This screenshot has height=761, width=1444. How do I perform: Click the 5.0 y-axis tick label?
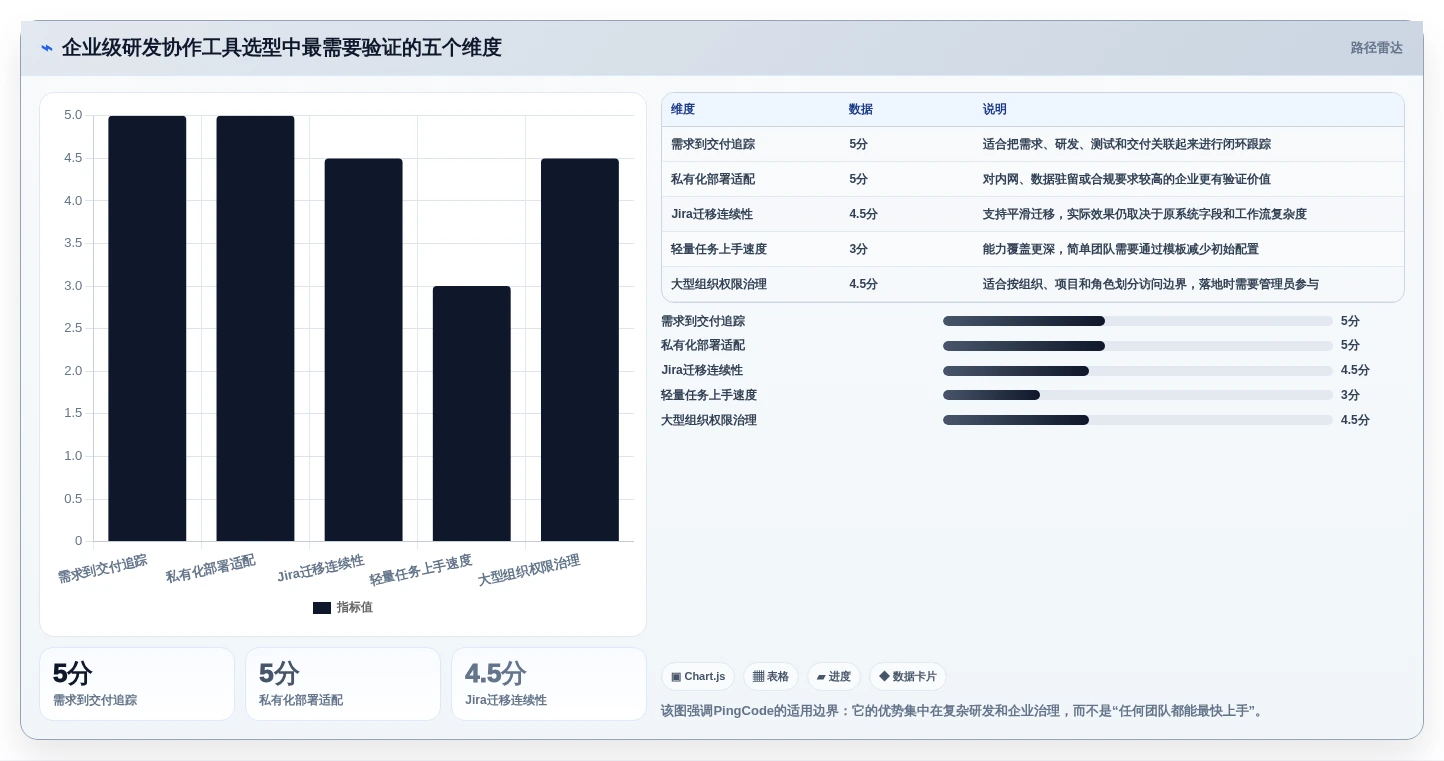coord(73,115)
